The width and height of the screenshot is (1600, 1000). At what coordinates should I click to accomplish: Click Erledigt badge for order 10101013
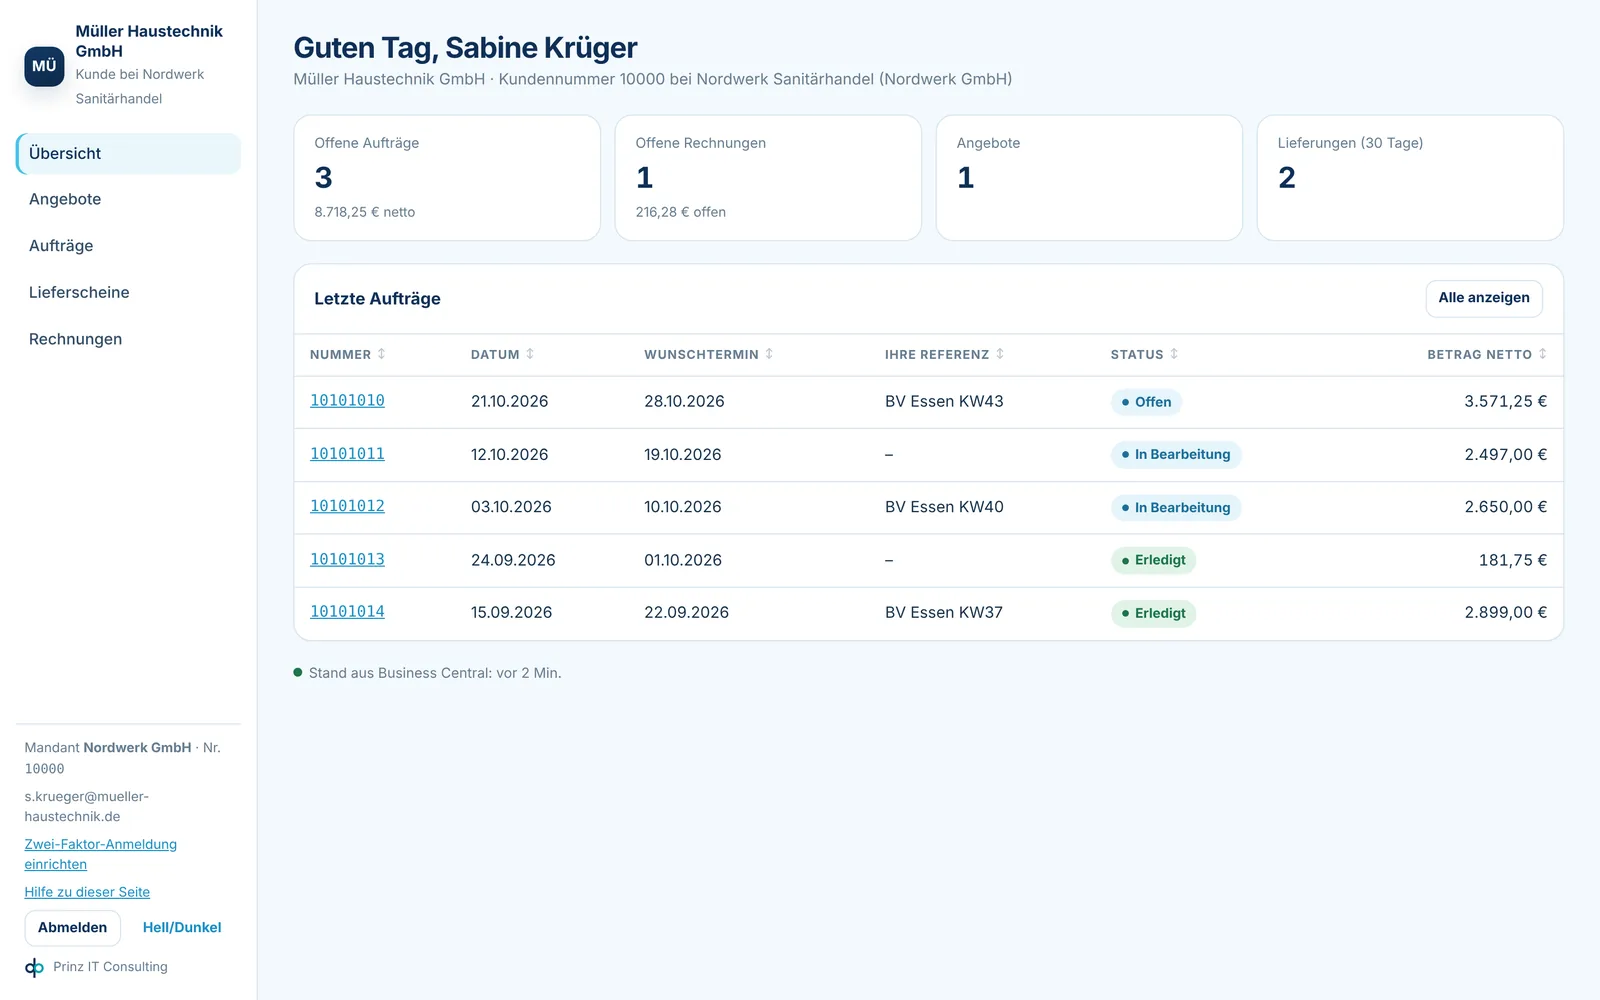(x=1153, y=560)
